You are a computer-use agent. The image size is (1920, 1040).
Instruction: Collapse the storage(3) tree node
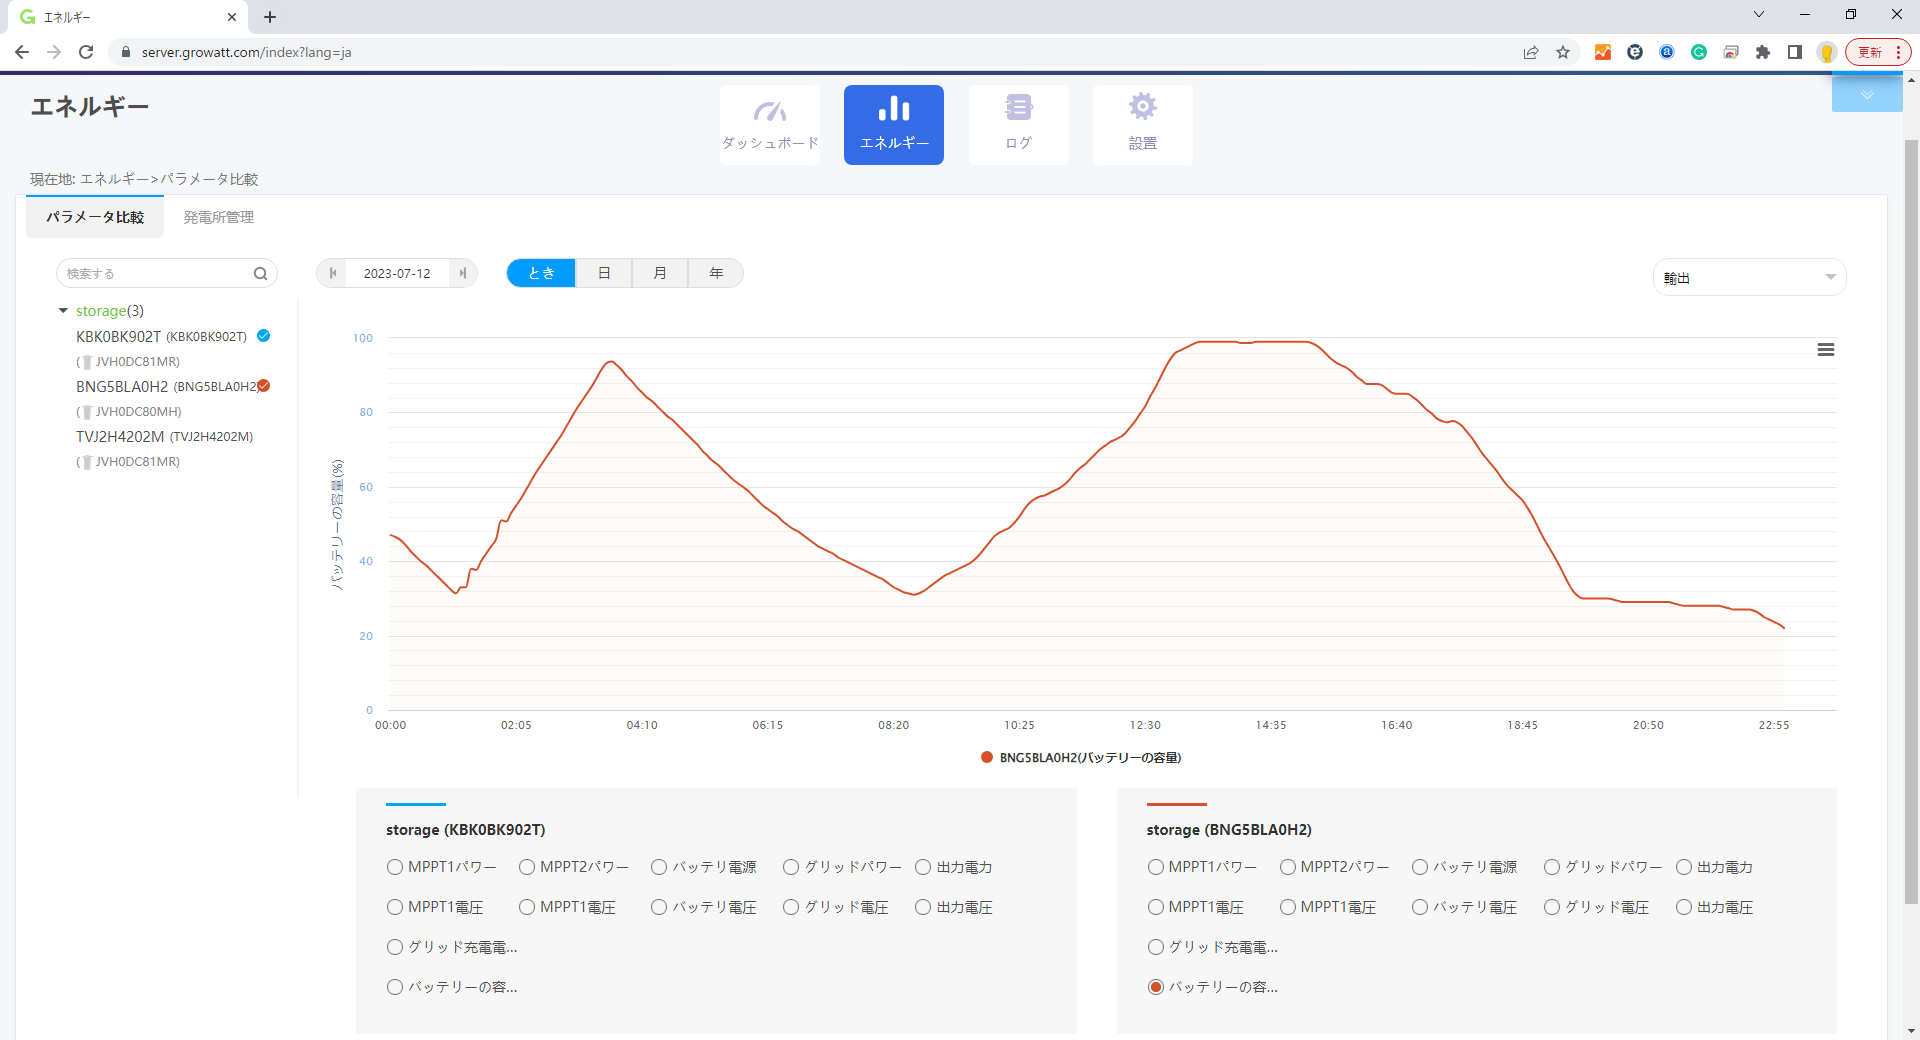pyautogui.click(x=63, y=311)
